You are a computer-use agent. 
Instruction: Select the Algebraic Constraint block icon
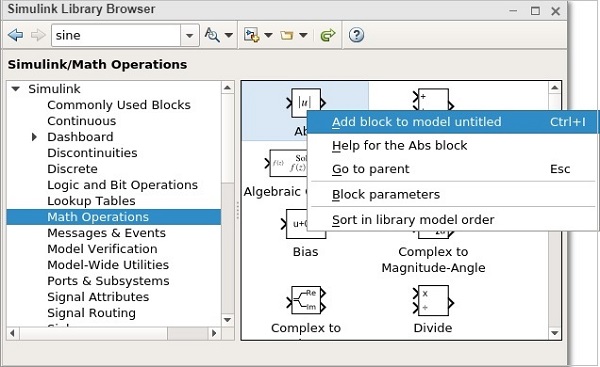[286, 163]
